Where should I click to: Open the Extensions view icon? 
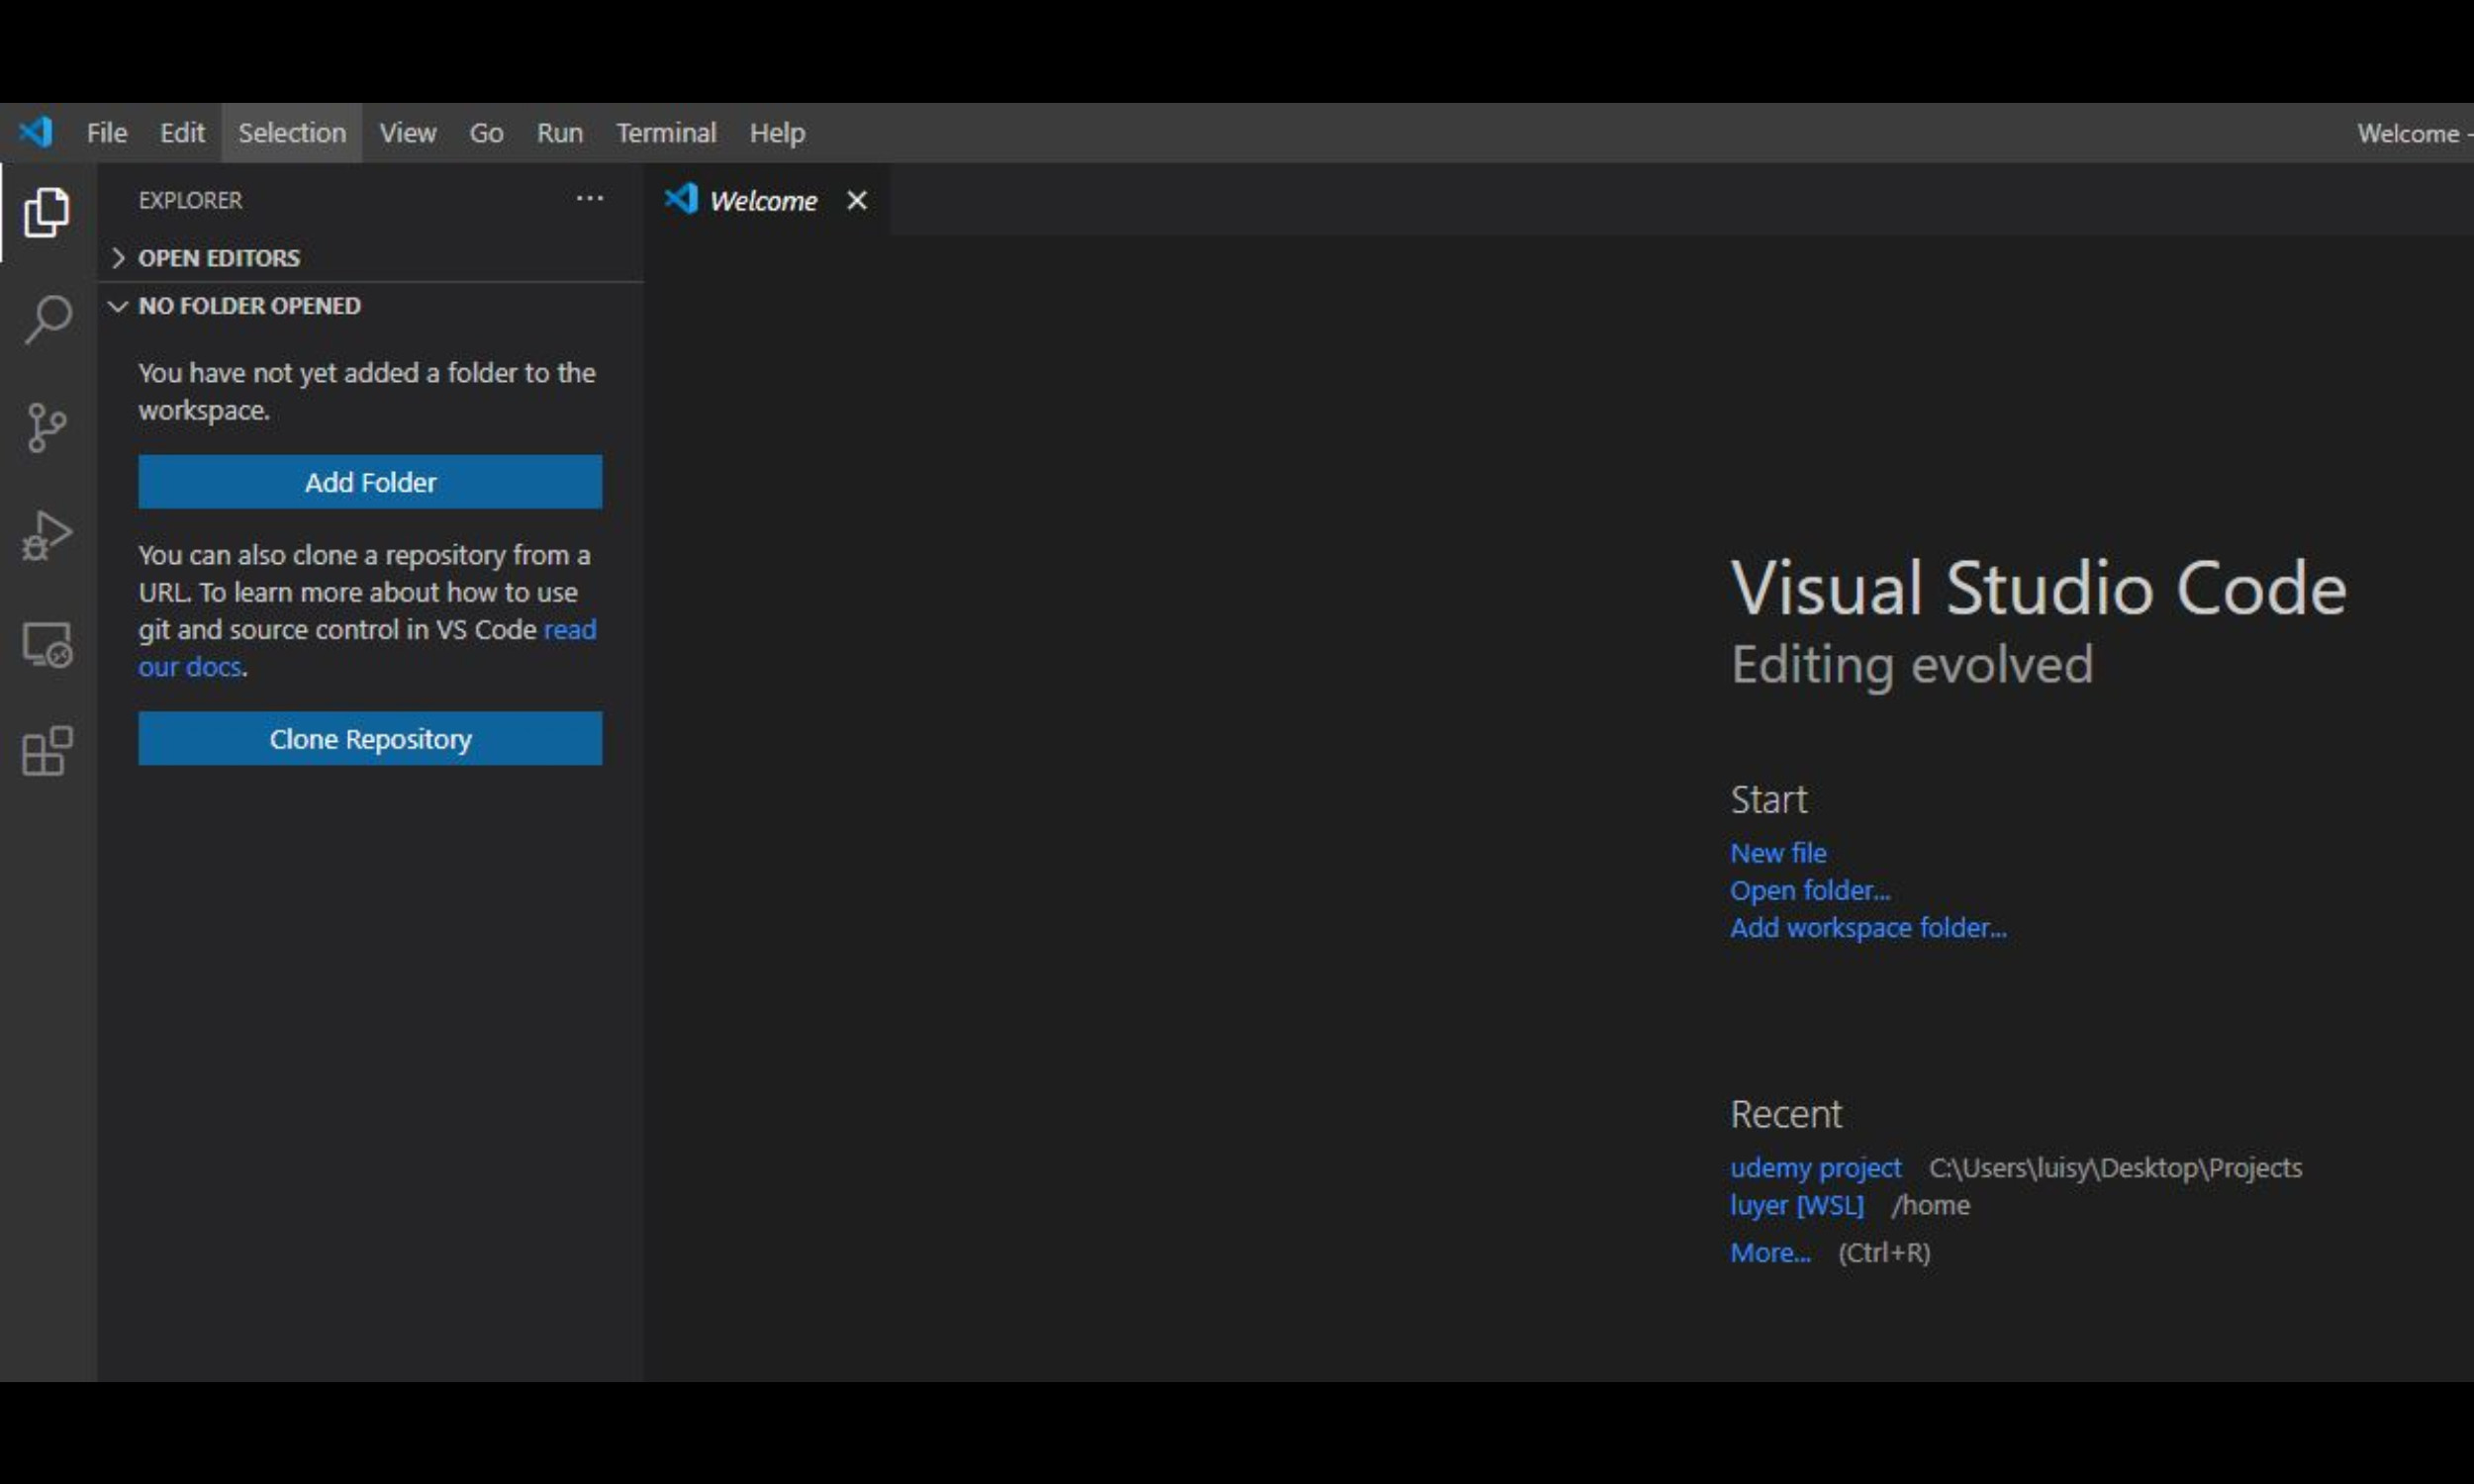(x=47, y=751)
